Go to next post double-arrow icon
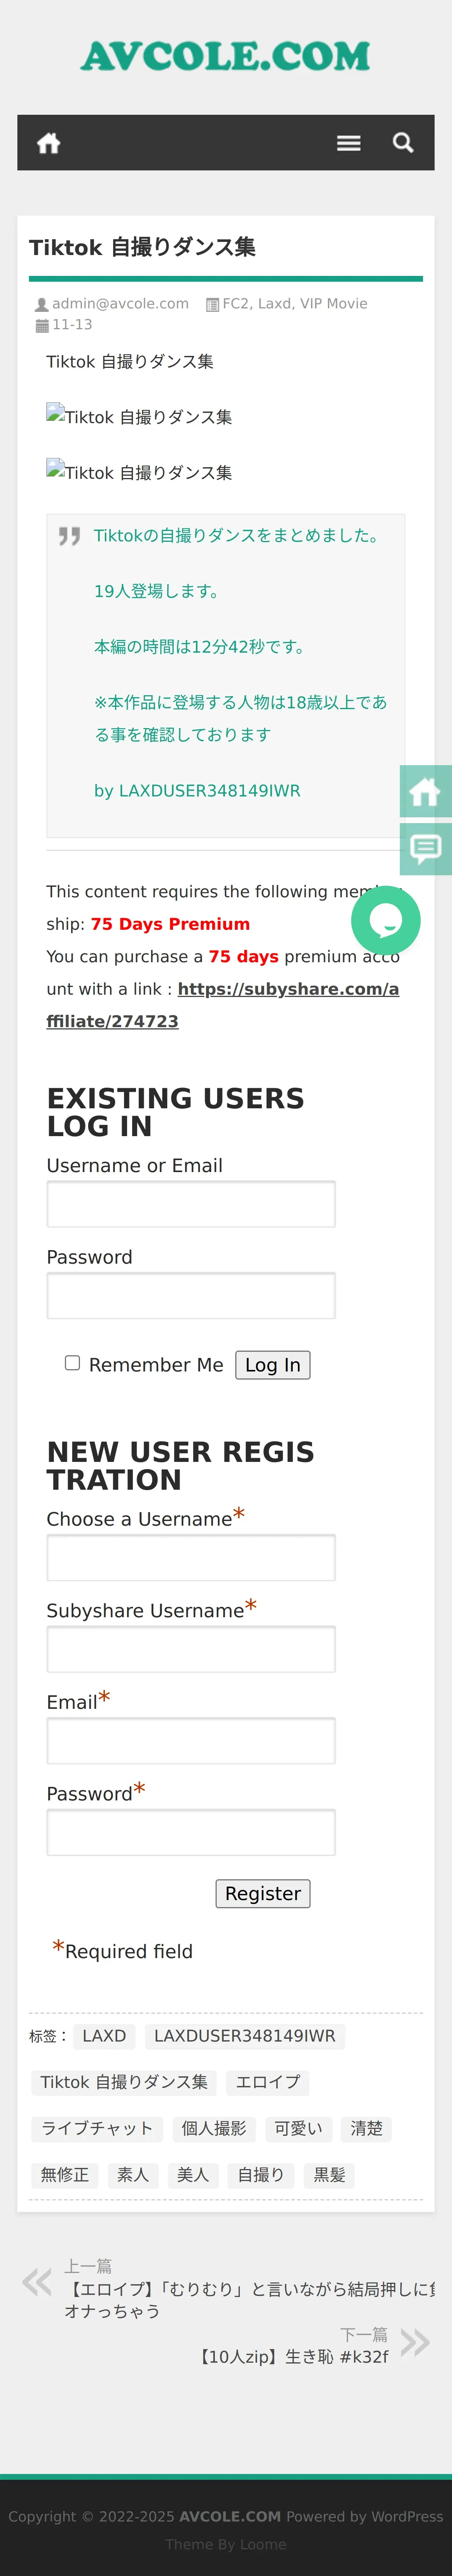The width and height of the screenshot is (452, 2576). [x=415, y=2341]
